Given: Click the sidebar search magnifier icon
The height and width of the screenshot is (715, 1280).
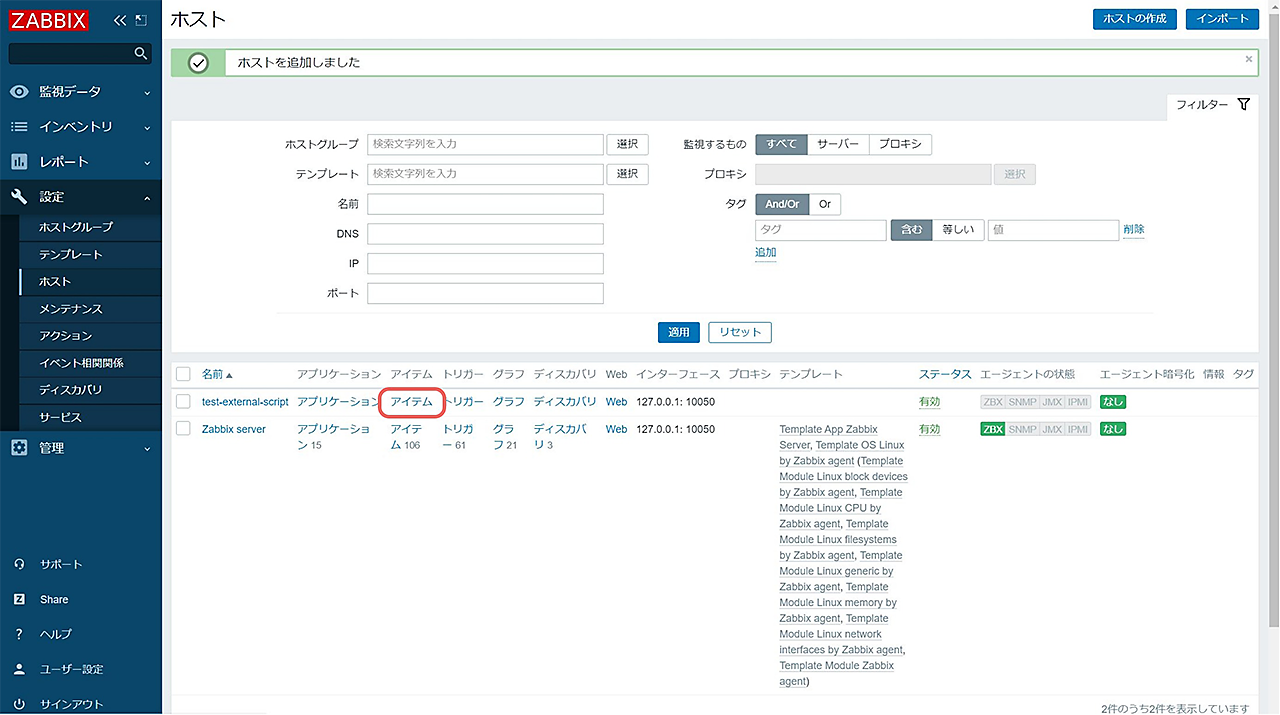Looking at the screenshot, I should [x=140, y=52].
